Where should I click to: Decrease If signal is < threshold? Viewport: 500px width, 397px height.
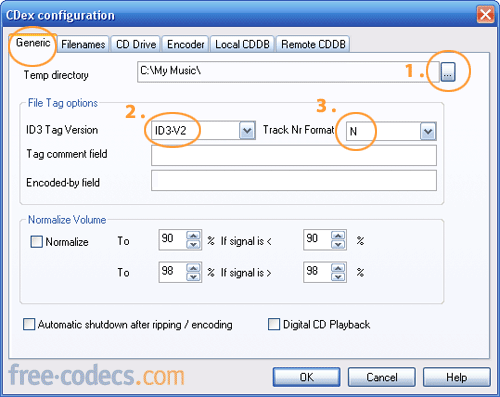click(x=338, y=244)
